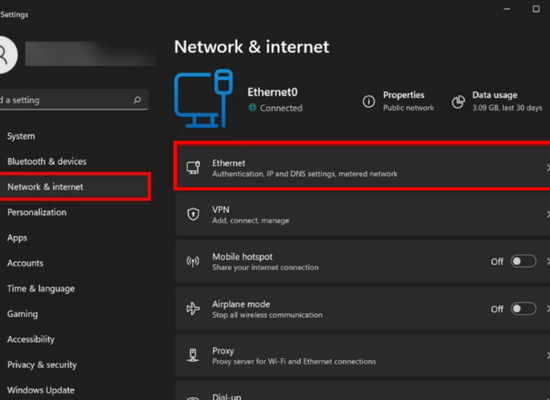Image resolution: width=550 pixels, height=400 pixels.
Task: Click the search magnifier icon
Action: click(137, 100)
